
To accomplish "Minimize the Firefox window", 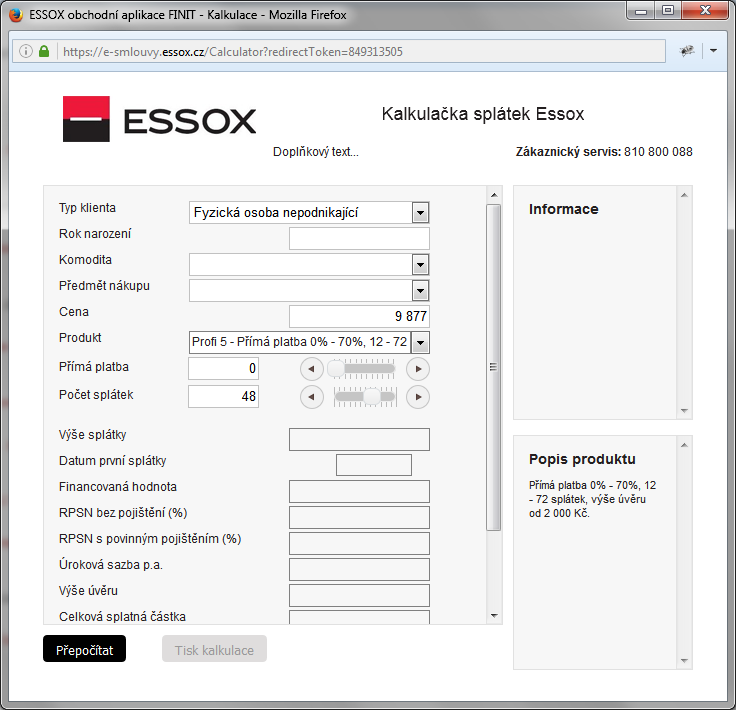I will [x=641, y=11].
